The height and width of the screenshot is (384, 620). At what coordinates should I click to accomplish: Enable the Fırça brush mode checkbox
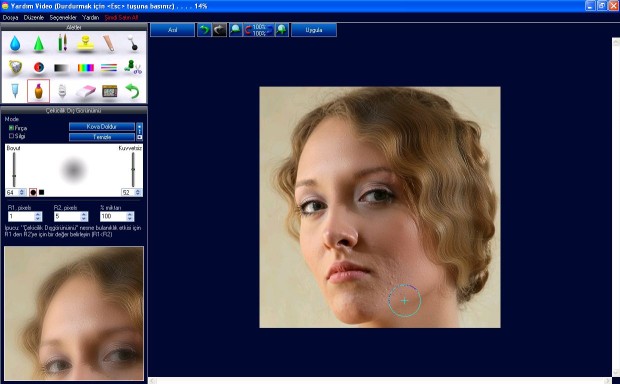pyautogui.click(x=11, y=128)
